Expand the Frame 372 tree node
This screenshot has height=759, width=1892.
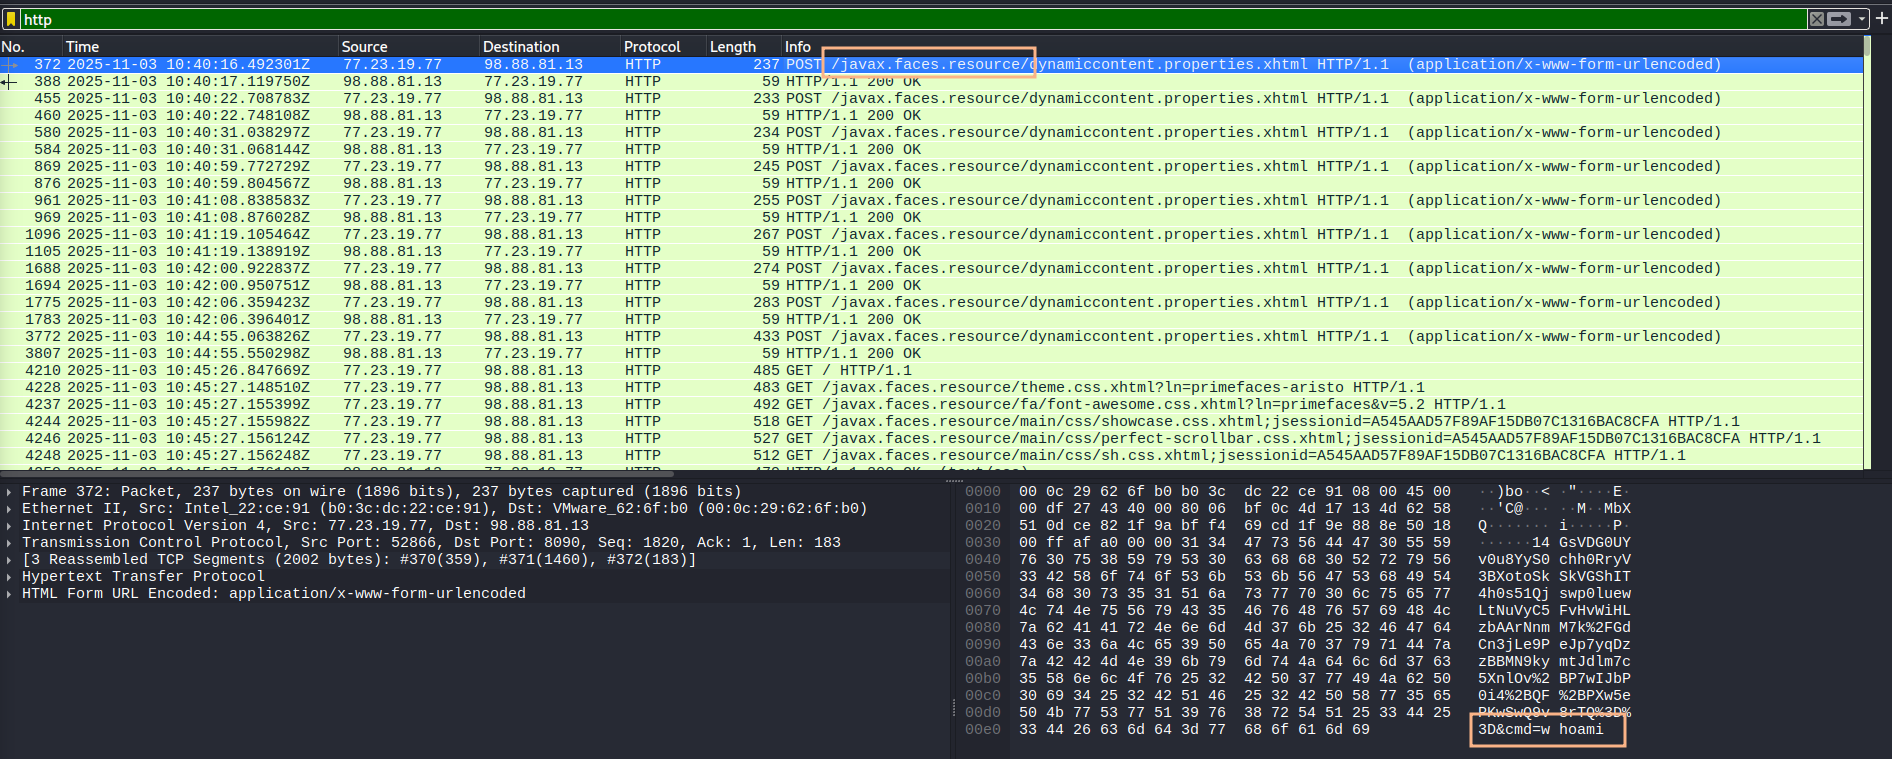(x=9, y=492)
